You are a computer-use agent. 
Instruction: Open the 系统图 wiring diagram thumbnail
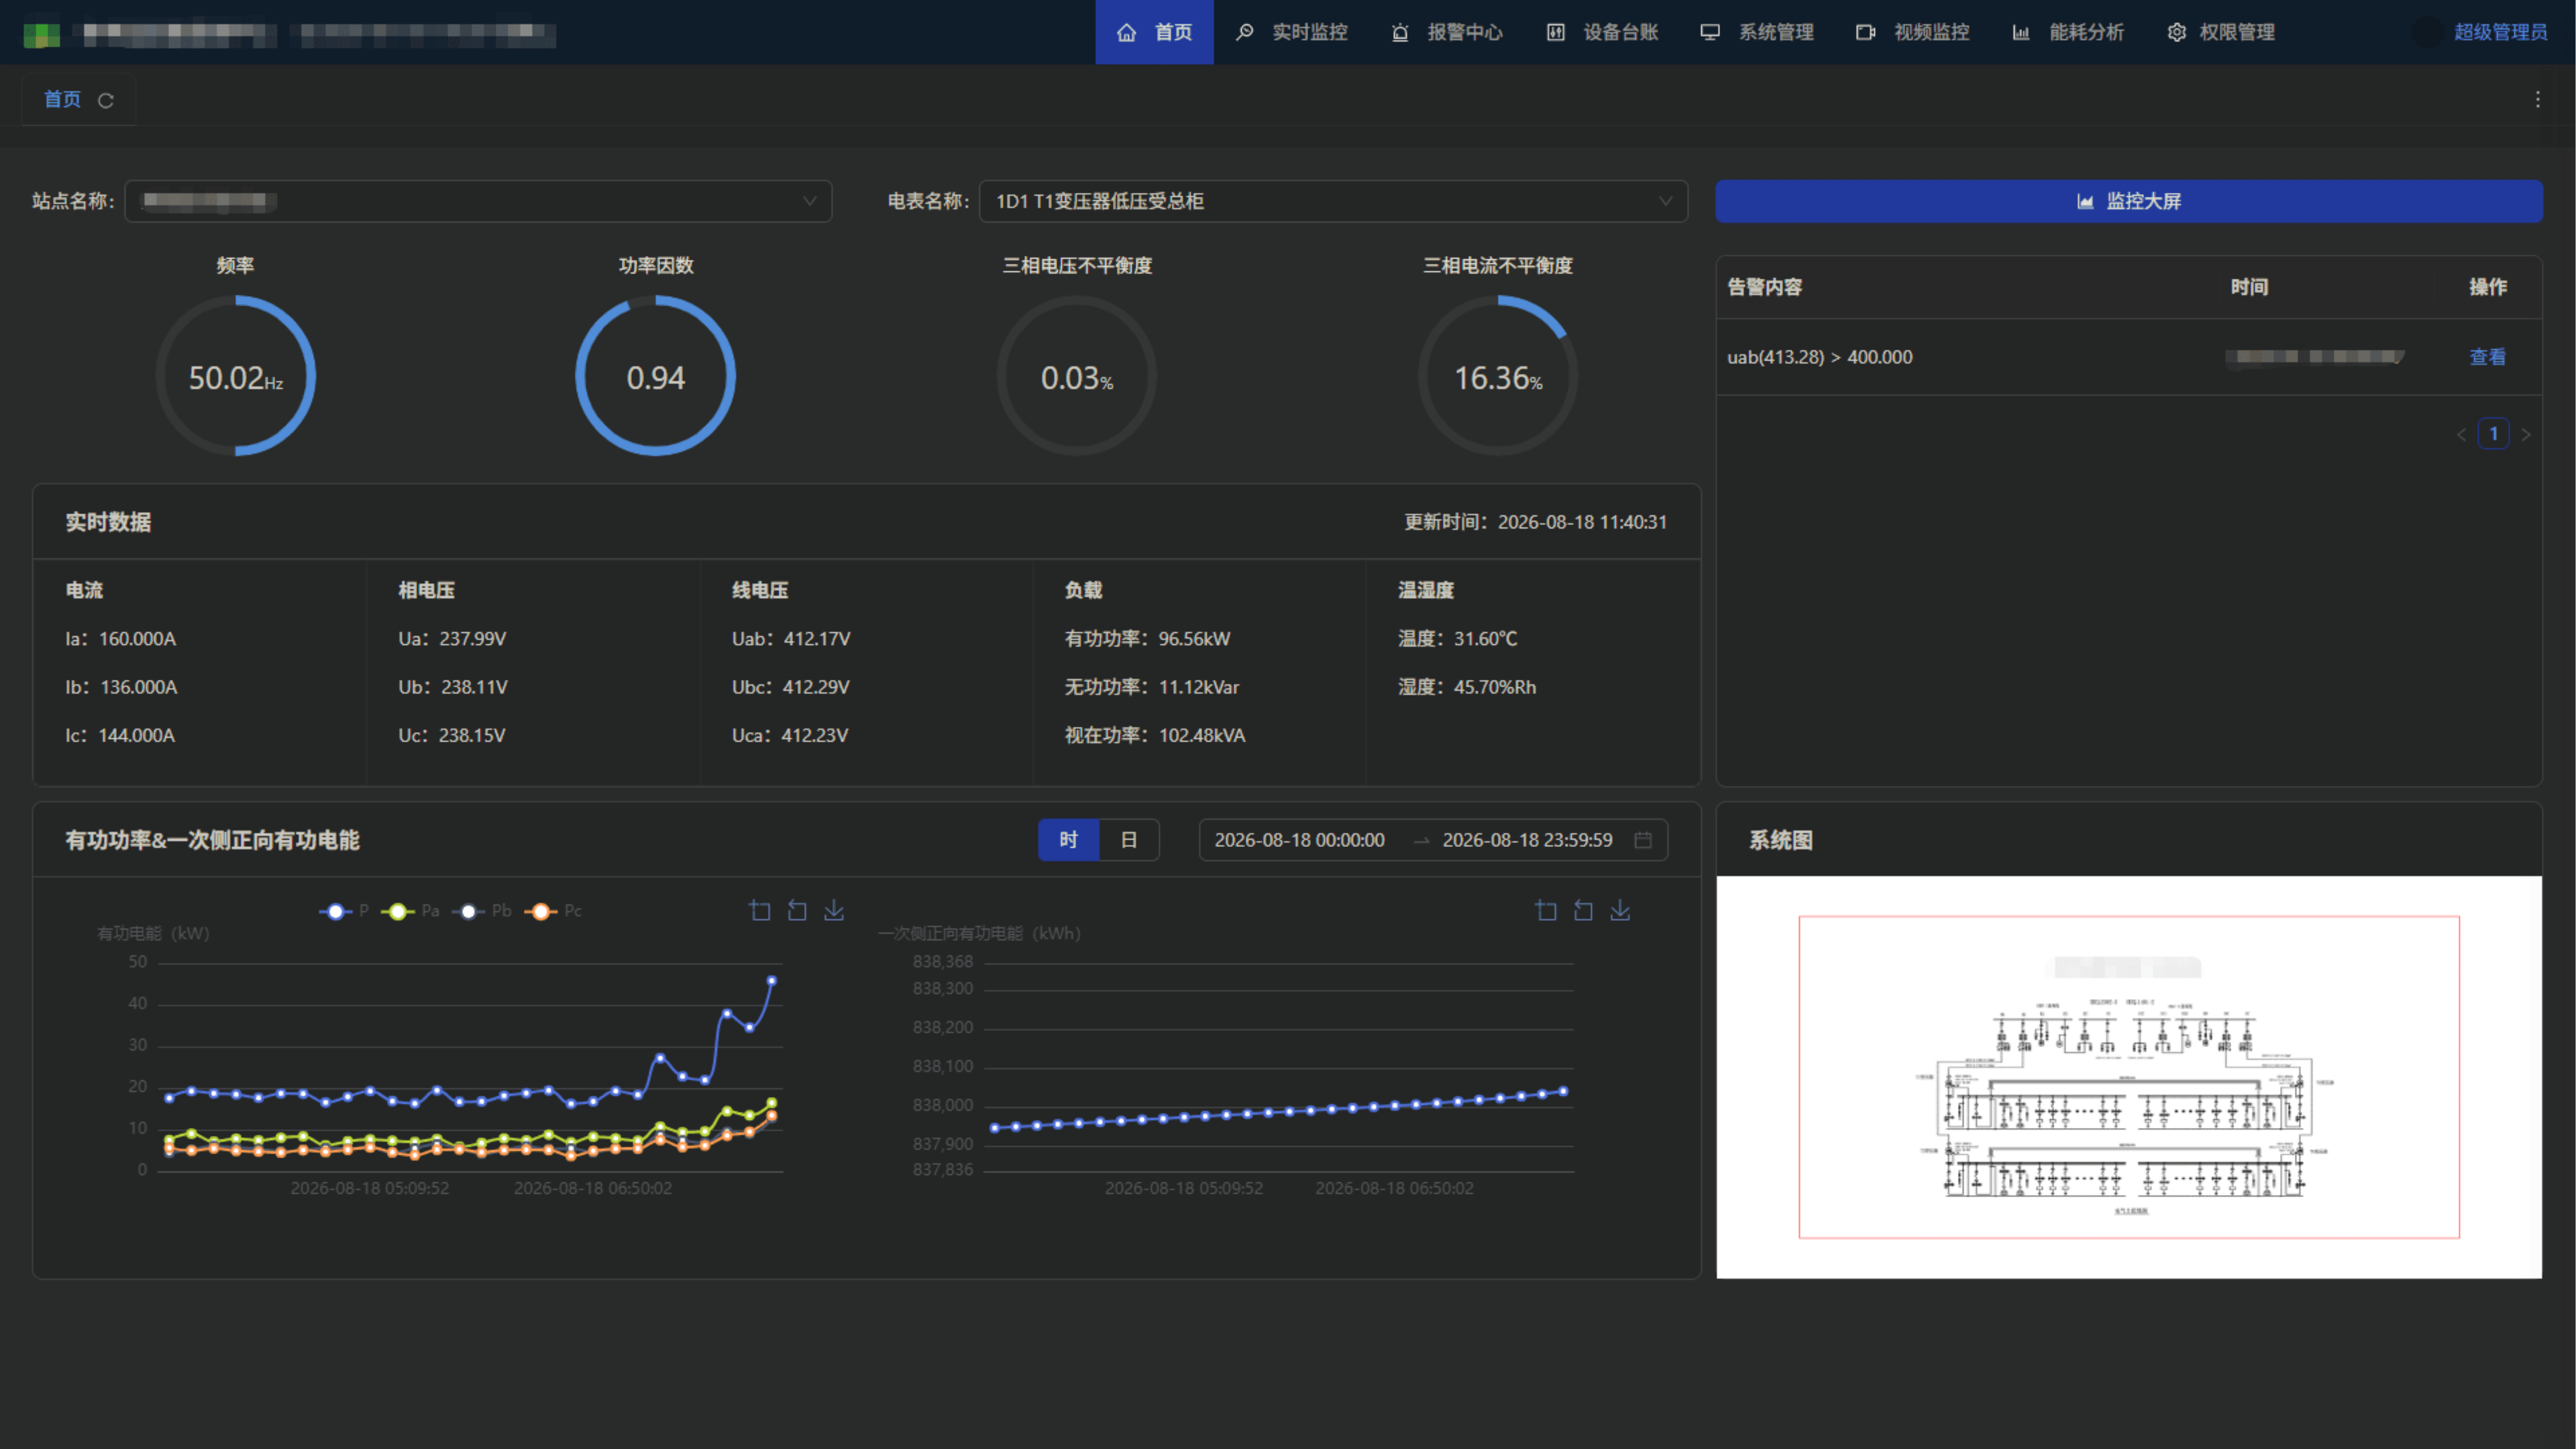[2129, 1077]
